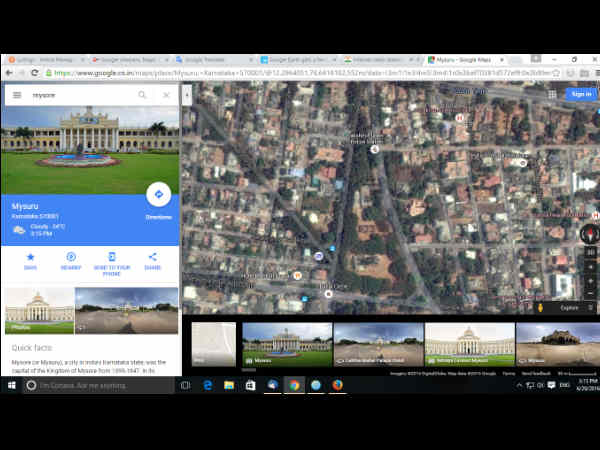Open the Chrome menu button
This screenshot has width=600, height=450.
tap(597, 73)
